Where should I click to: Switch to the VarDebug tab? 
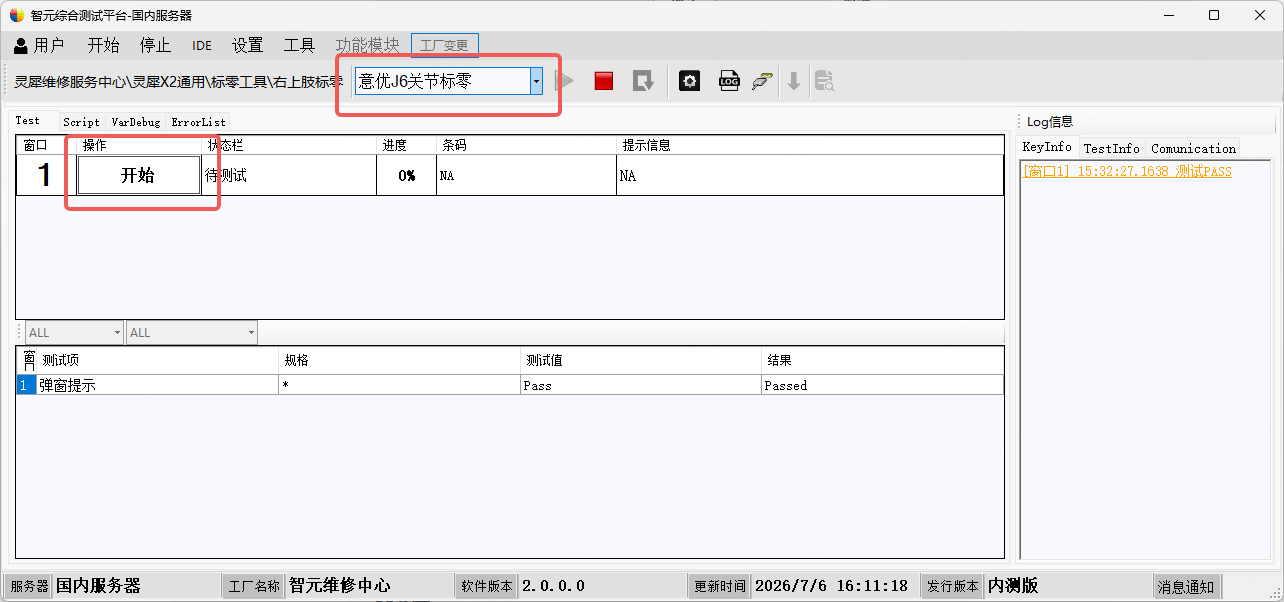coord(135,122)
